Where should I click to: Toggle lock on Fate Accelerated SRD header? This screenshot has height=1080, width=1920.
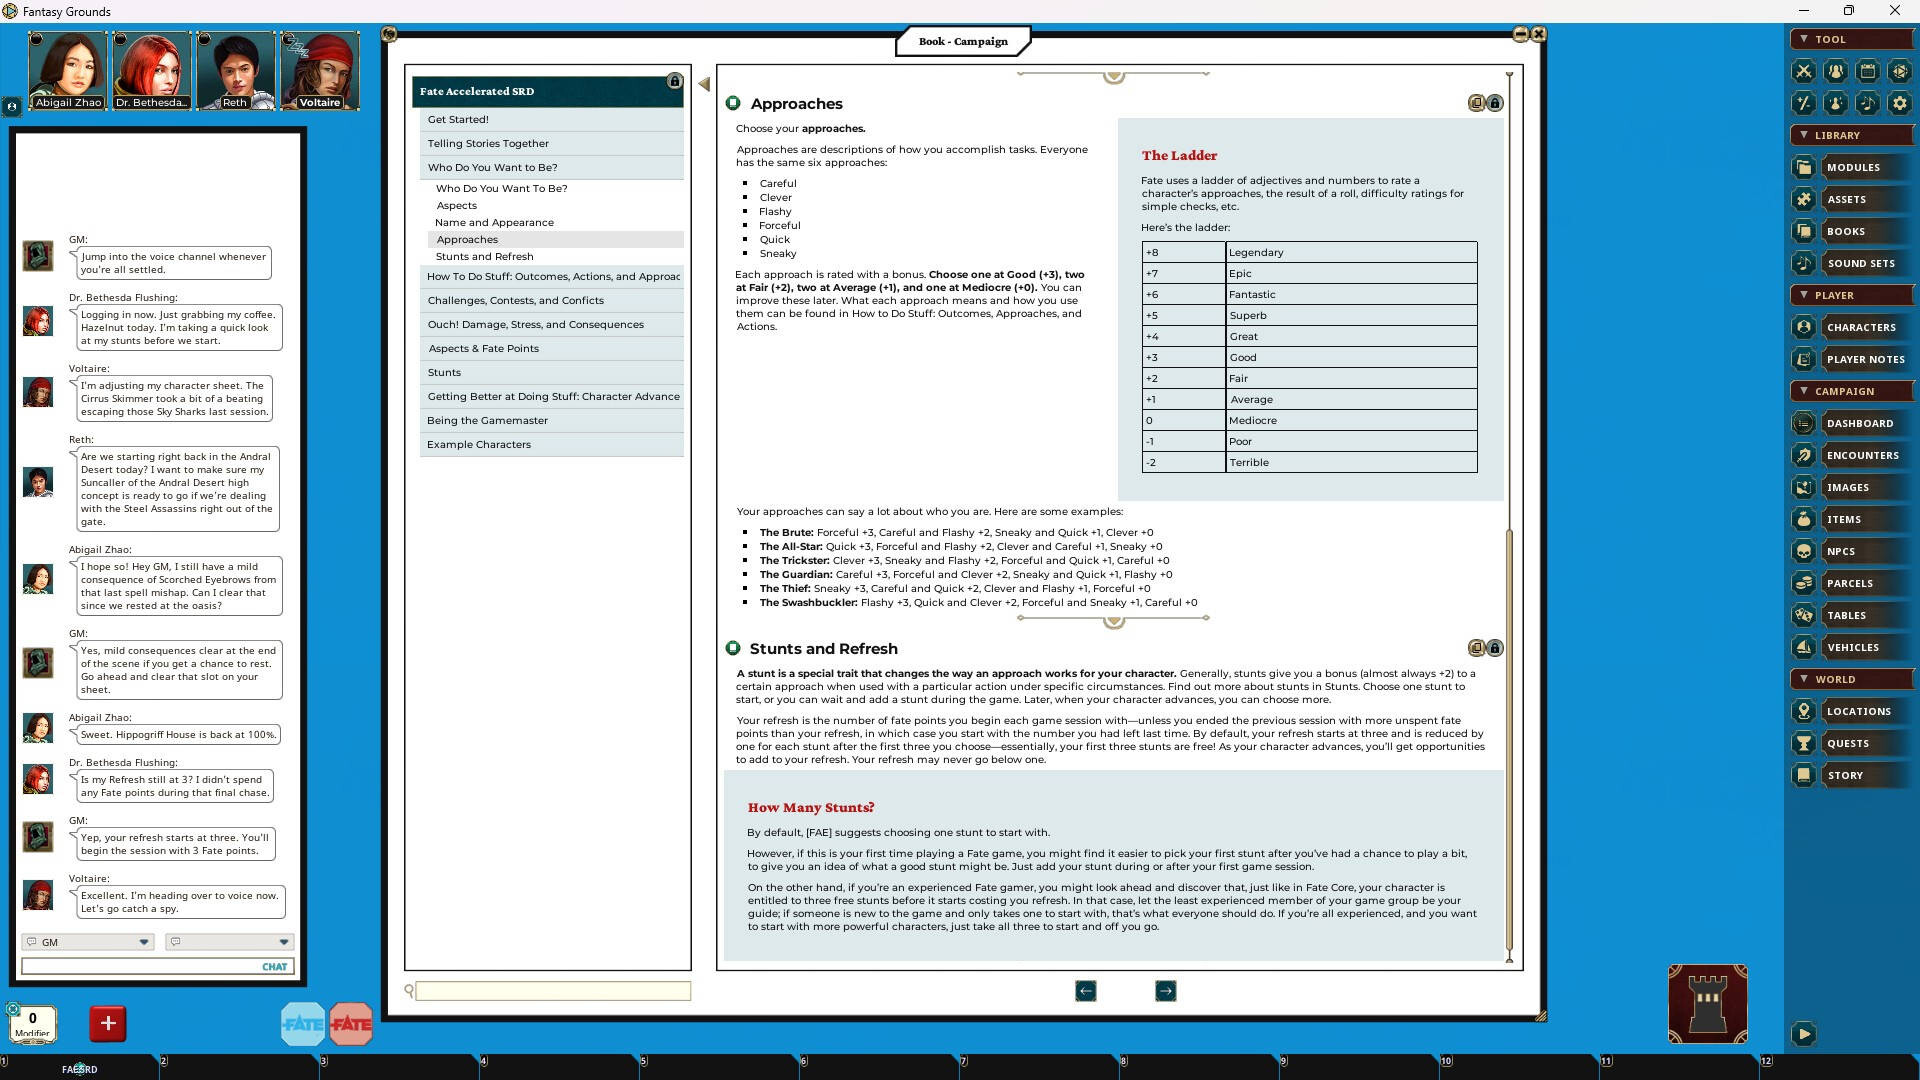tap(674, 81)
